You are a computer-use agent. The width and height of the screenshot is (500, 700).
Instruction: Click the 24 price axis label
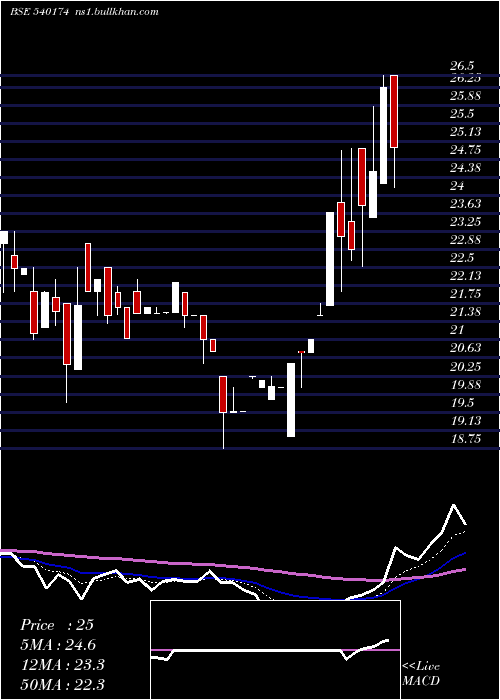[x=458, y=186]
